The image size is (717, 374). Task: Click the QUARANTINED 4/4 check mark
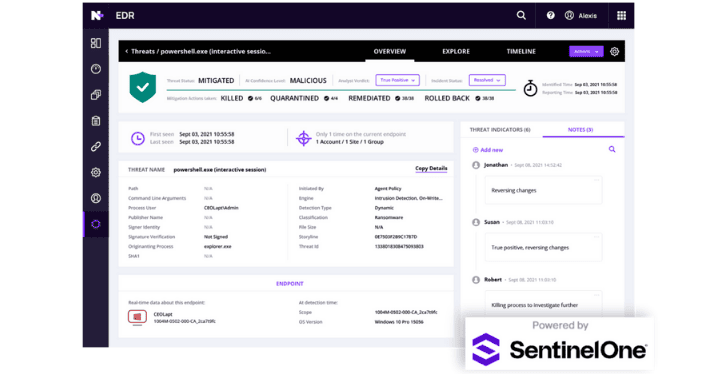pos(326,98)
